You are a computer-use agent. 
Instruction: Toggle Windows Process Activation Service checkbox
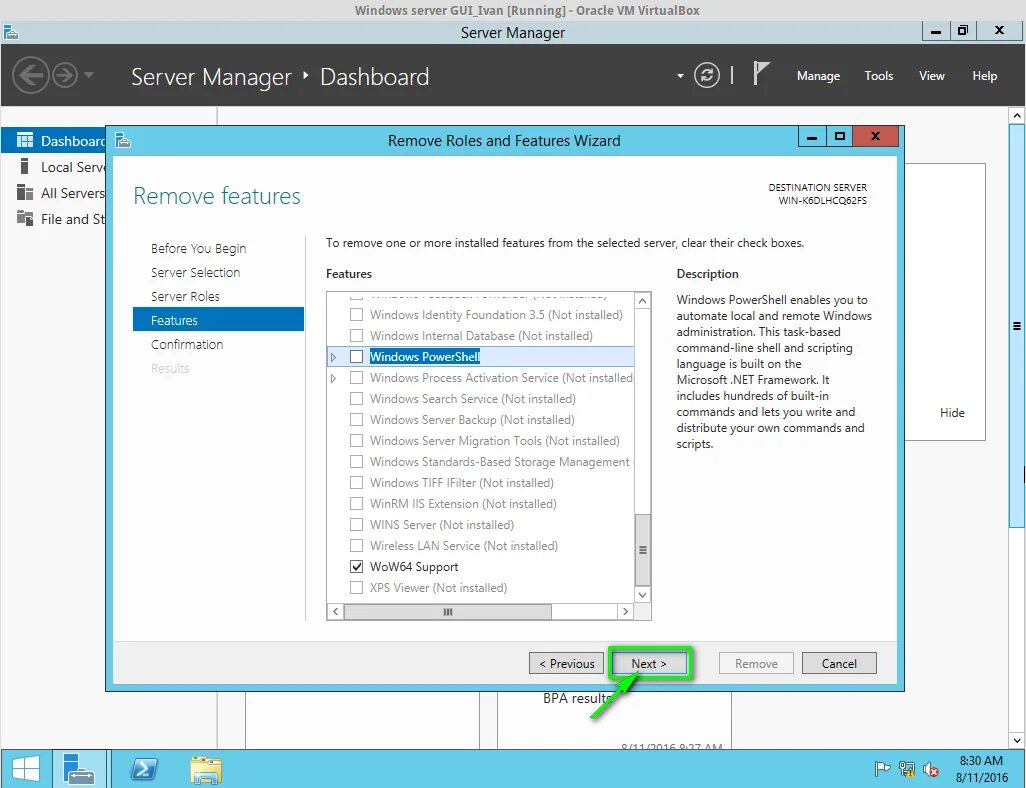click(x=357, y=378)
